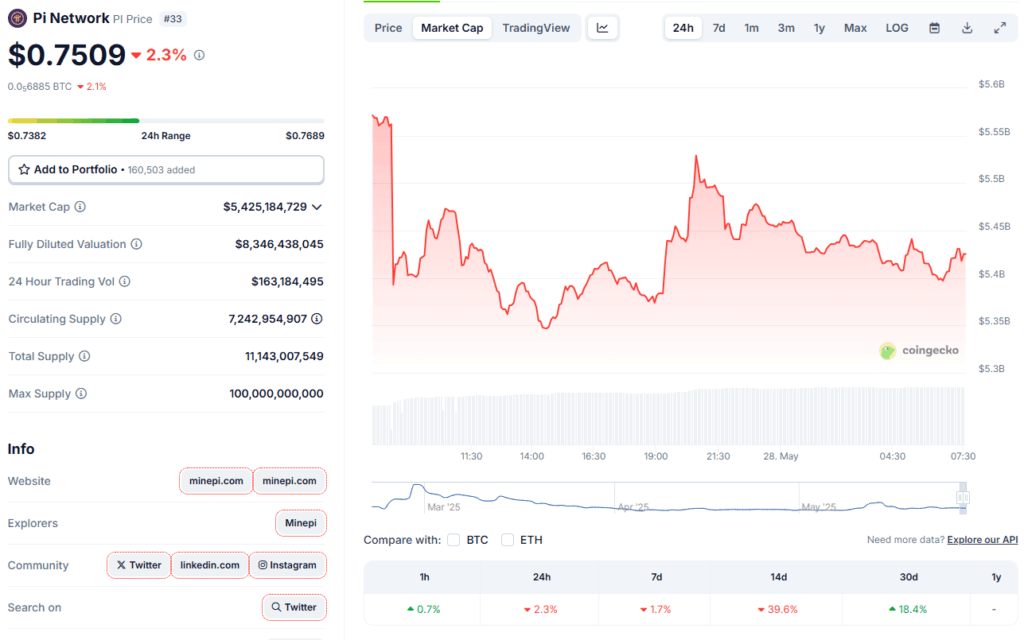1024x640 pixels.
Task: Switch chart to line chart type icon
Action: 602,28
